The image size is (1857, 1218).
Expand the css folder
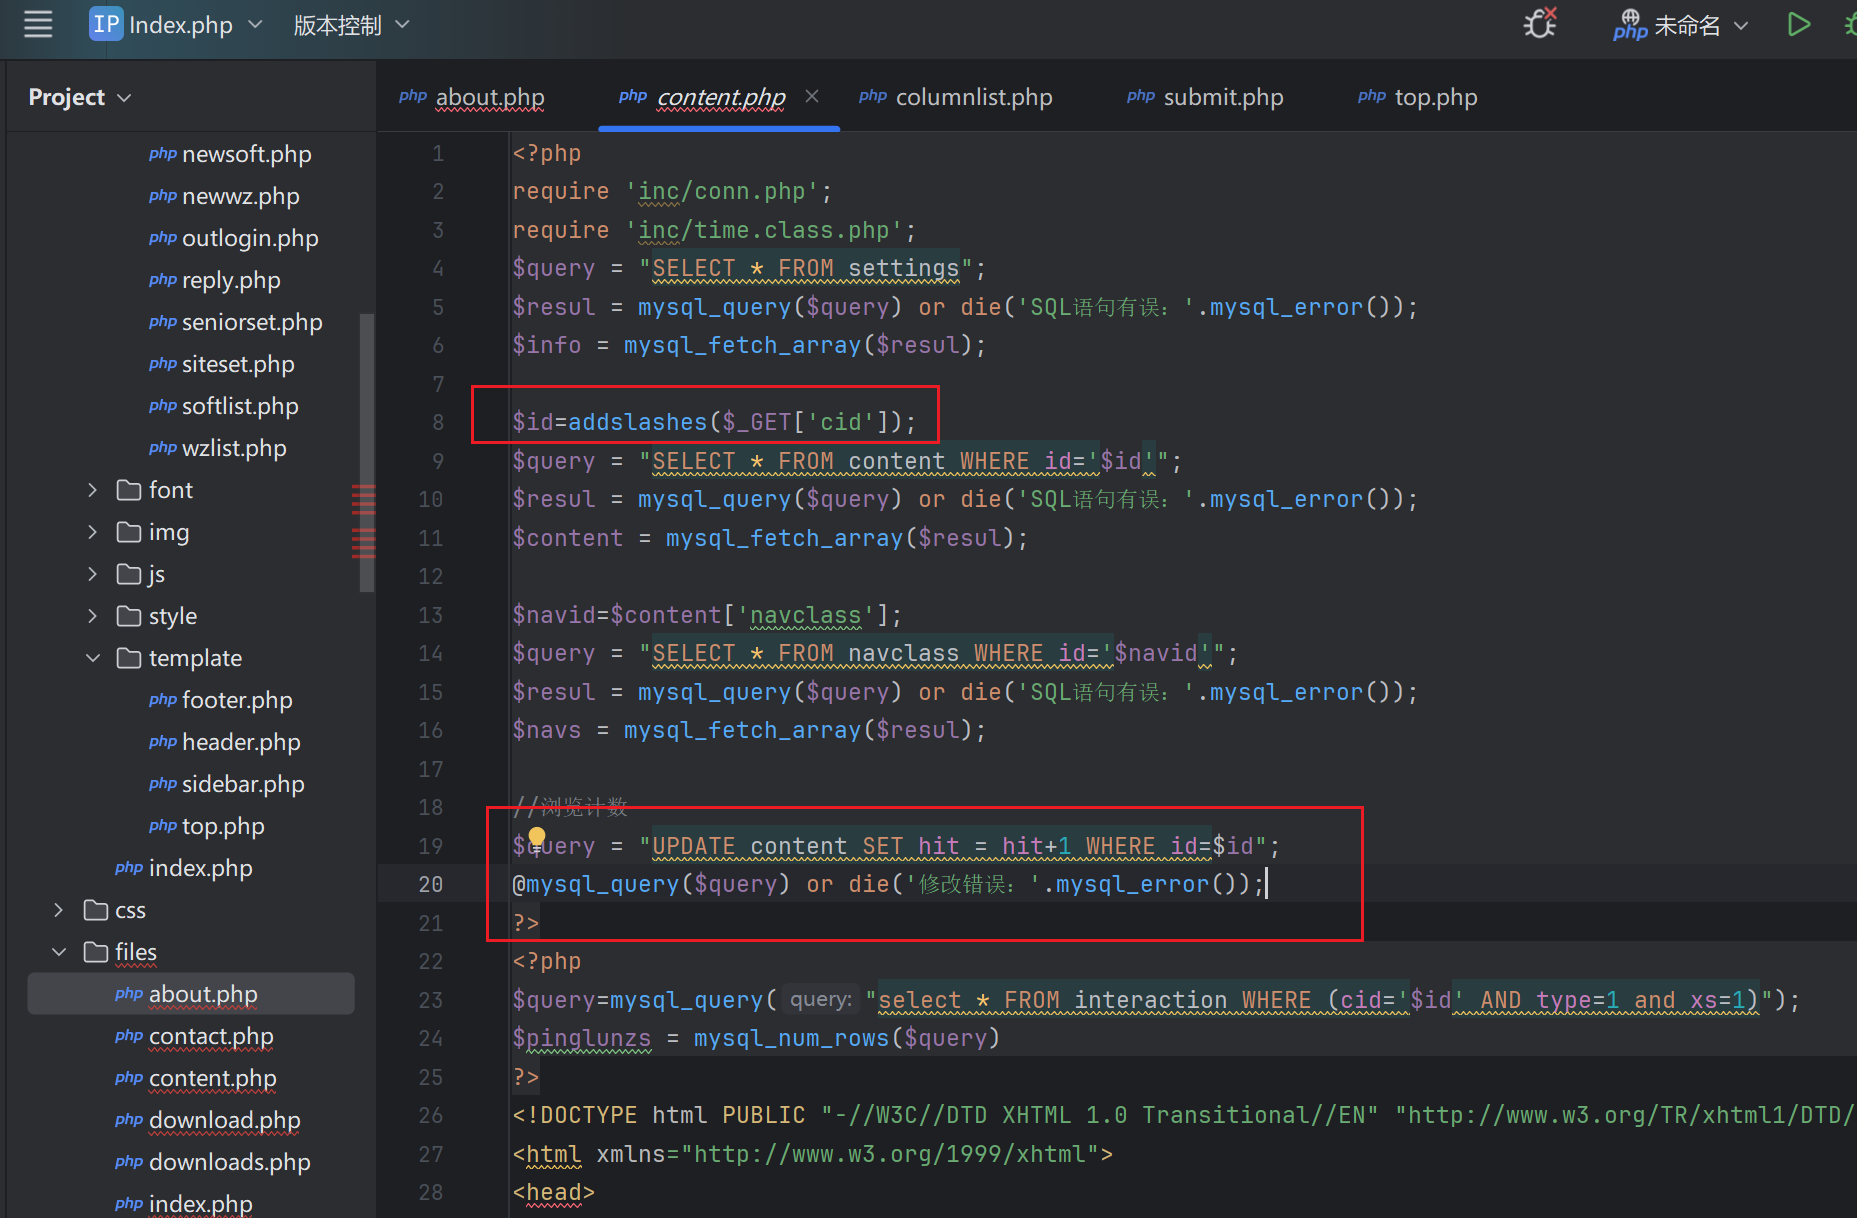pos(57,909)
